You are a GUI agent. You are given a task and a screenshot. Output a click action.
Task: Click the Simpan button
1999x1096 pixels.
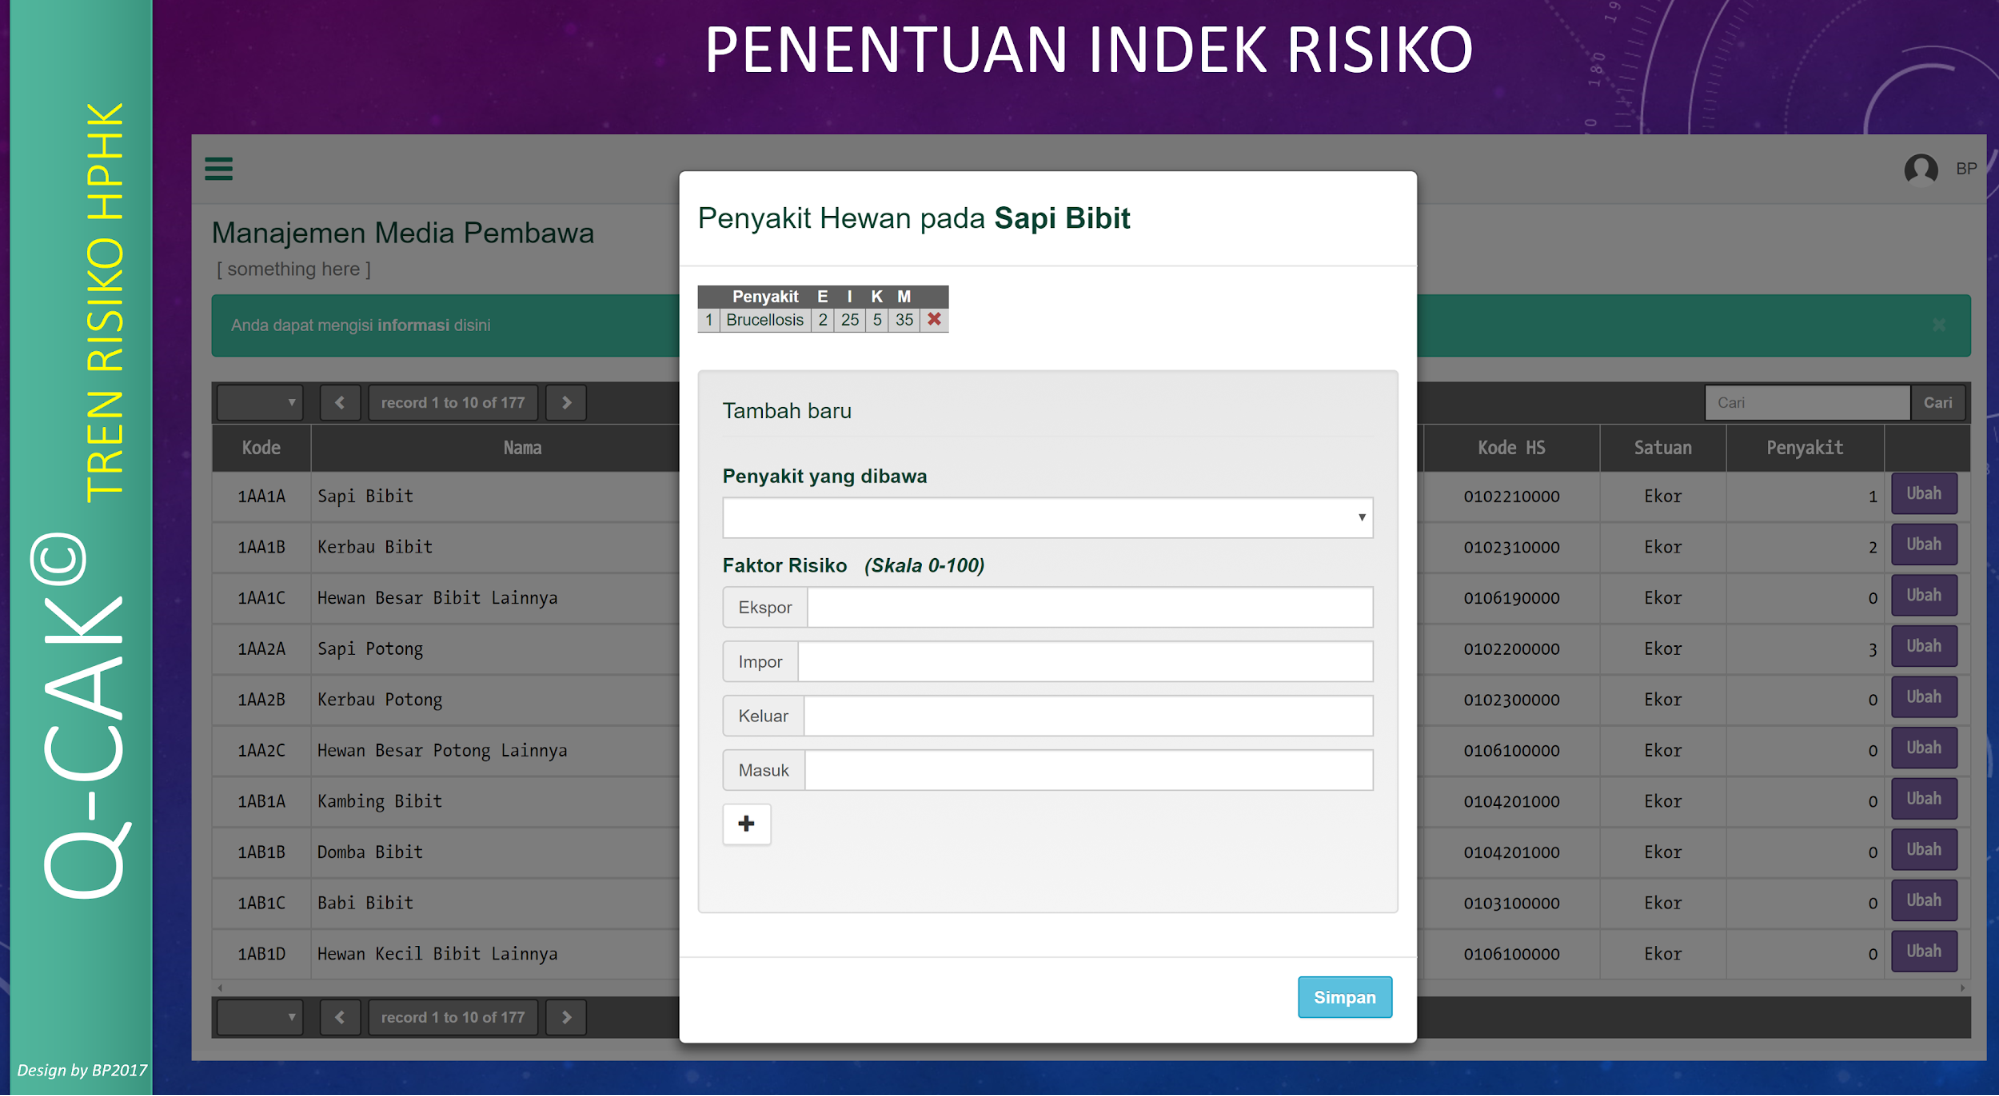(x=1344, y=997)
